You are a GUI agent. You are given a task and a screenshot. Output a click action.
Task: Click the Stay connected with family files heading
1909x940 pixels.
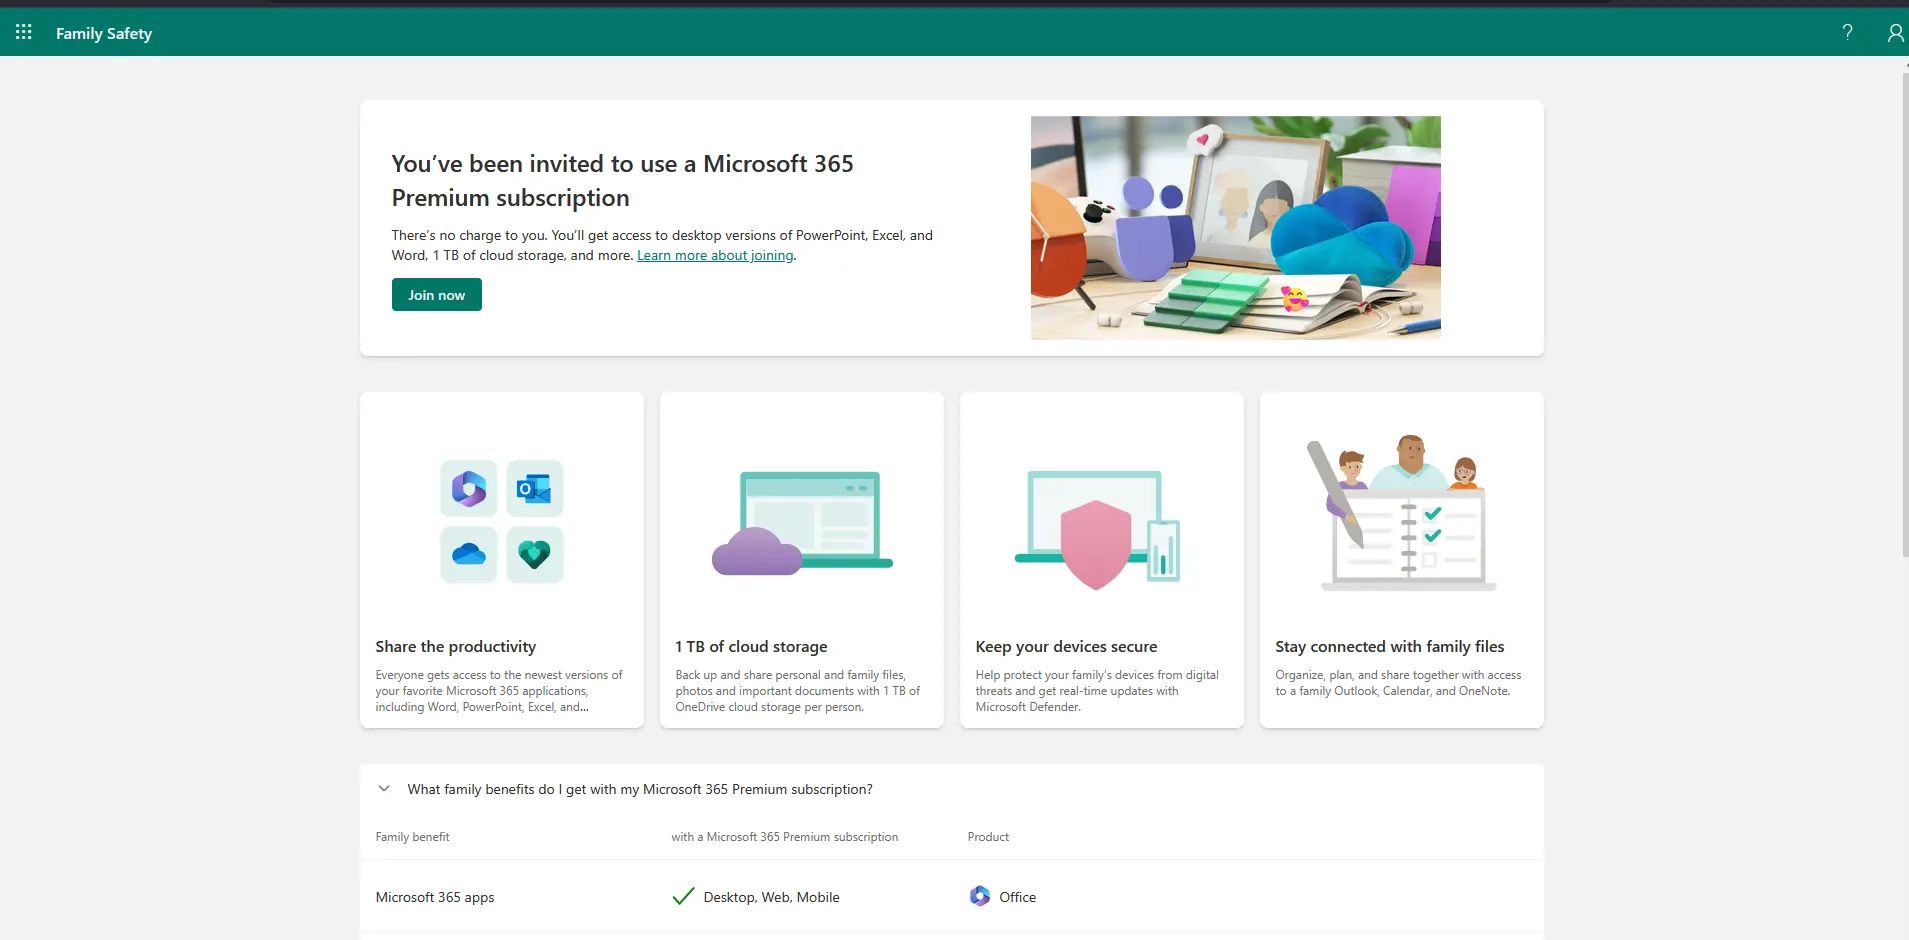point(1390,647)
